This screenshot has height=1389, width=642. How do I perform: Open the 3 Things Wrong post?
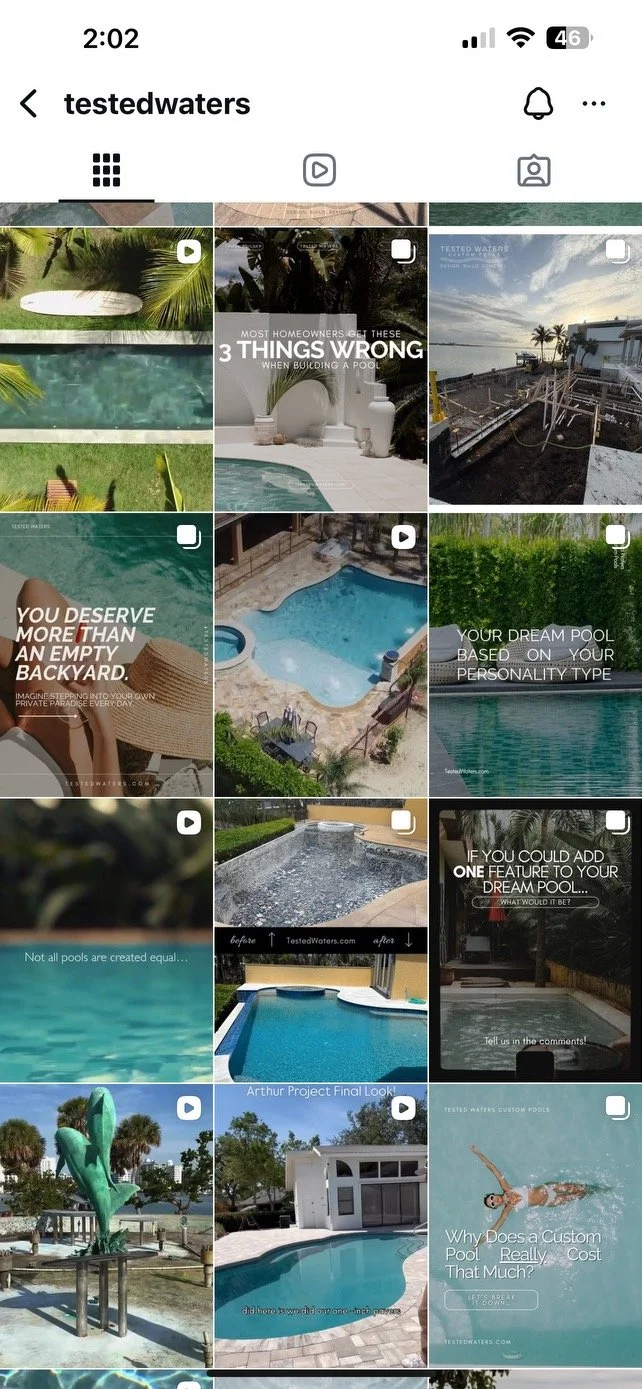320,370
